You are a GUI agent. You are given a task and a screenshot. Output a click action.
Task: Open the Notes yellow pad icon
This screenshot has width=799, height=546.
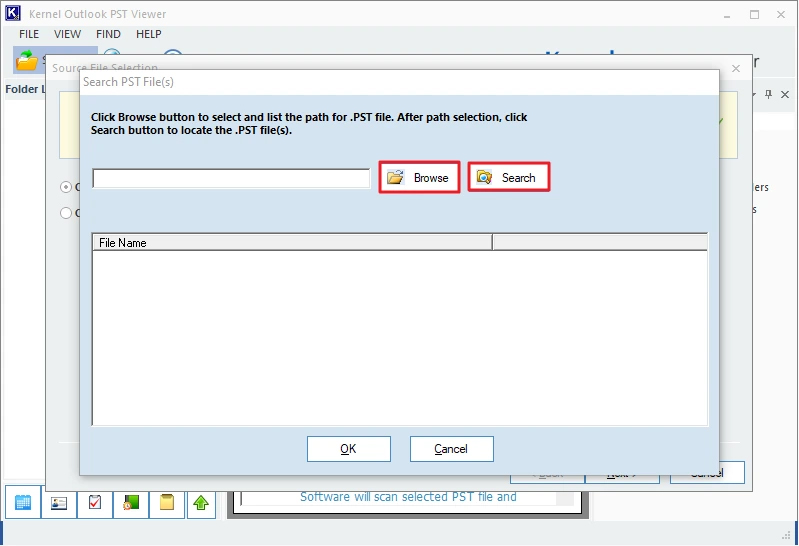tap(167, 503)
